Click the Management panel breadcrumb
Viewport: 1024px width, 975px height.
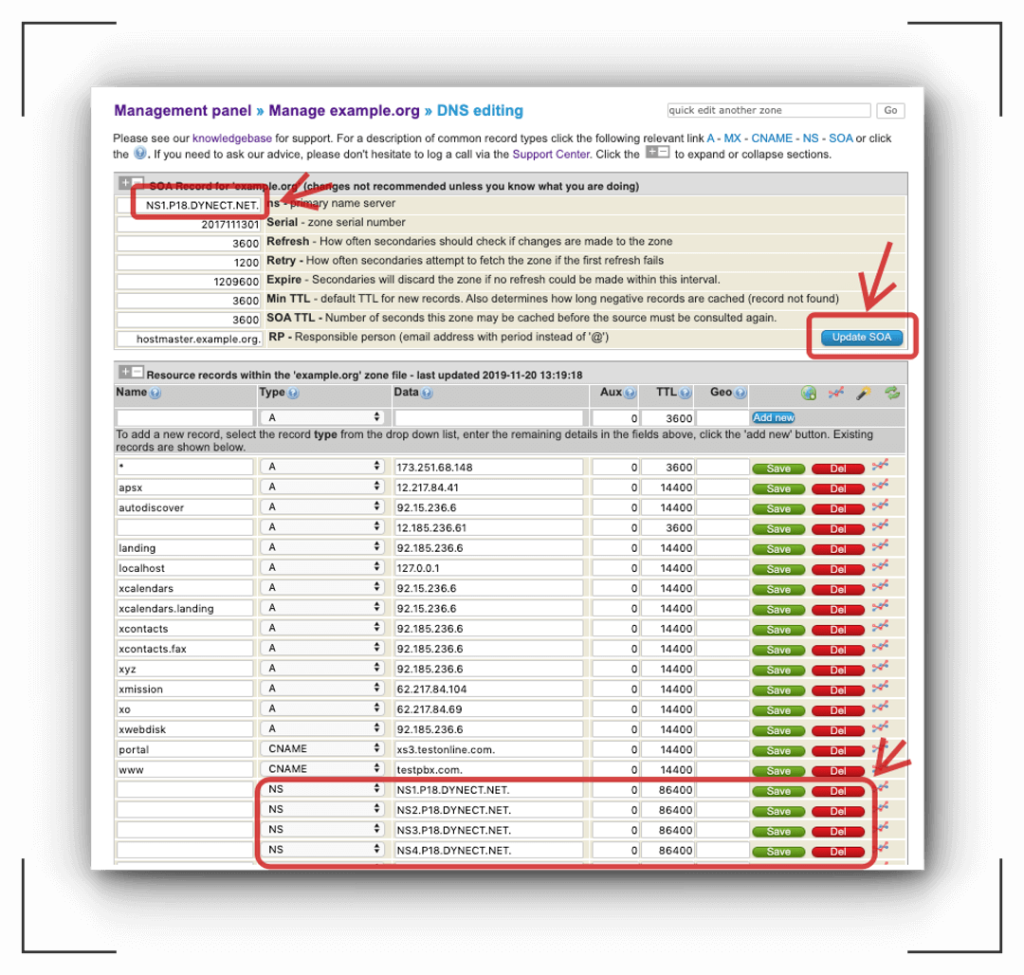[183, 110]
